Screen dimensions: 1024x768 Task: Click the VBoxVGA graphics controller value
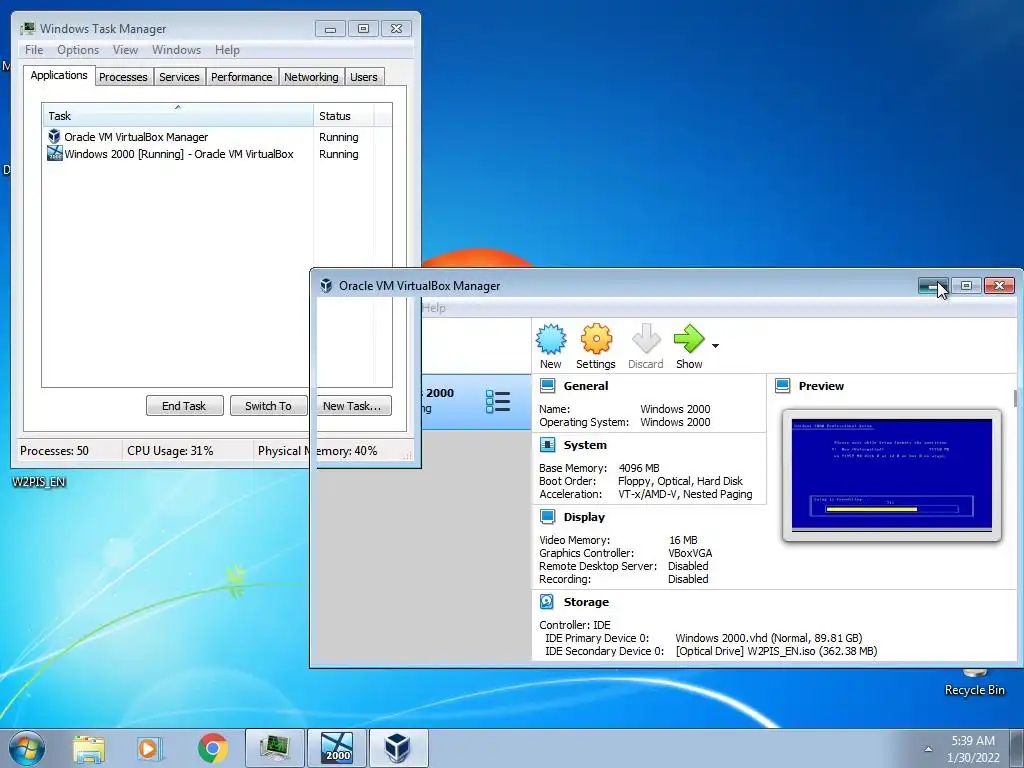click(x=690, y=553)
